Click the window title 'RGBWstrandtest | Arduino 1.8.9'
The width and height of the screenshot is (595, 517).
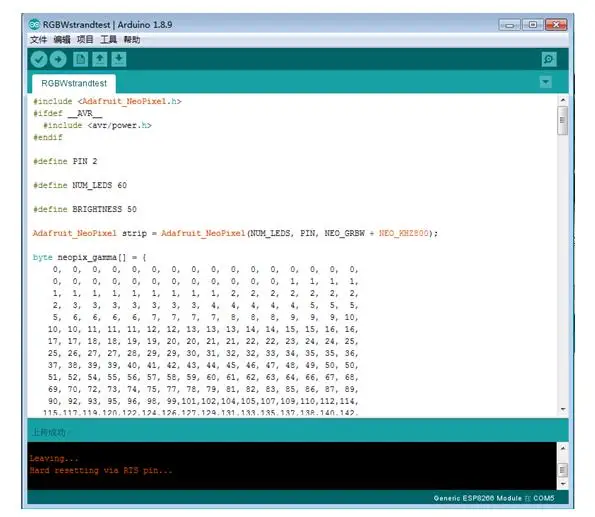107,25
